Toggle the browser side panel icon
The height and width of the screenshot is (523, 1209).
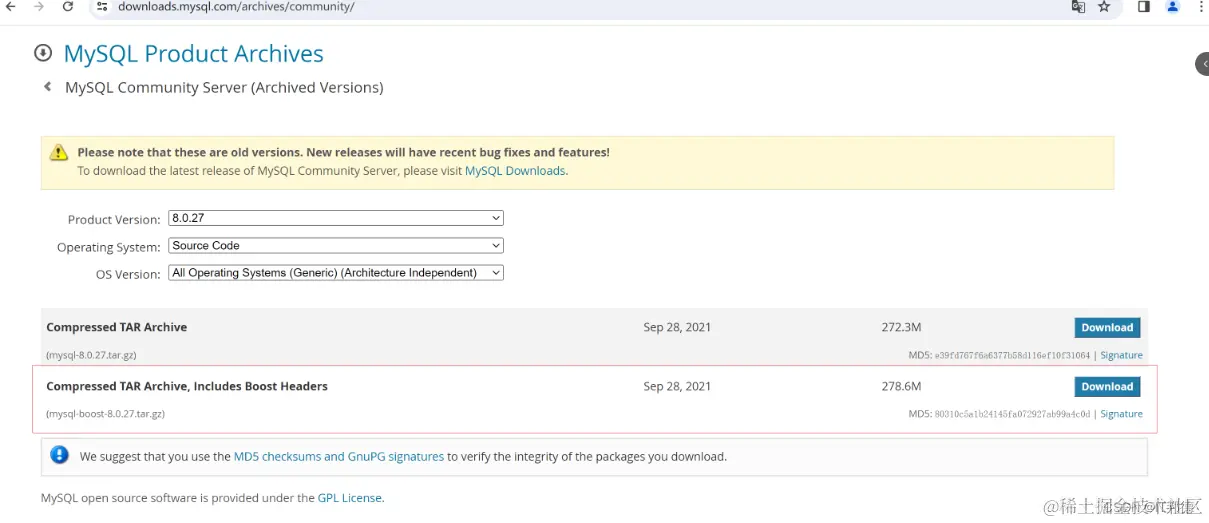tap(1144, 7)
